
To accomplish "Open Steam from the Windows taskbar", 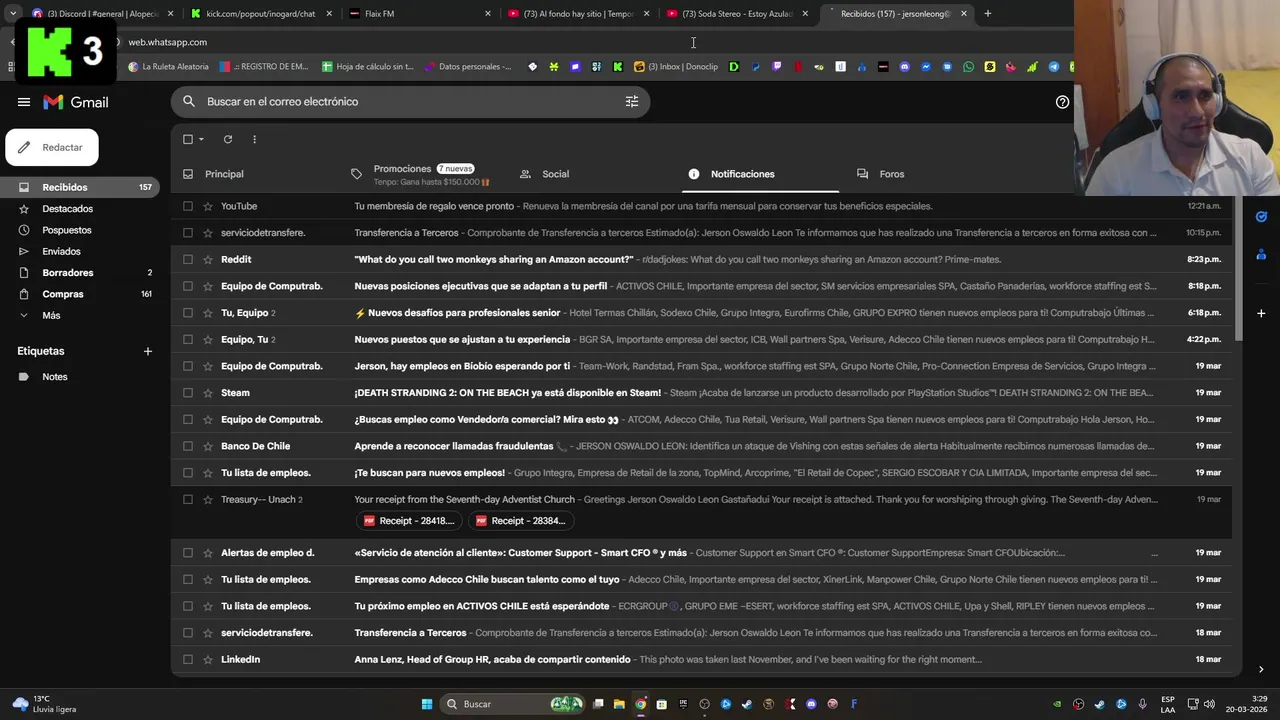I will pyautogui.click(x=747, y=704).
